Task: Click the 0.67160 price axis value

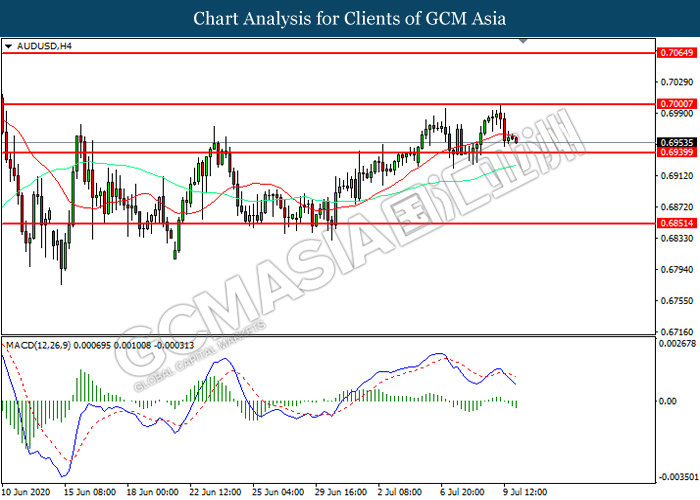Action: [677, 332]
